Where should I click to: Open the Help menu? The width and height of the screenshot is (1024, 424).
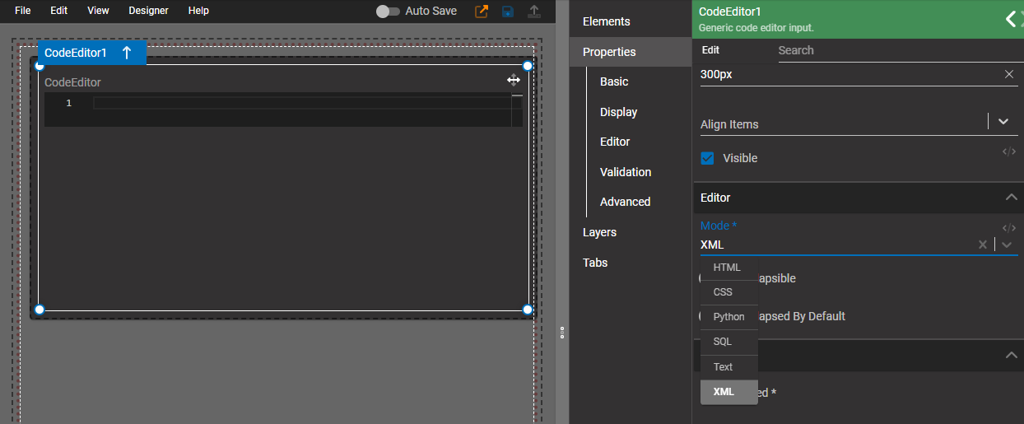(199, 10)
